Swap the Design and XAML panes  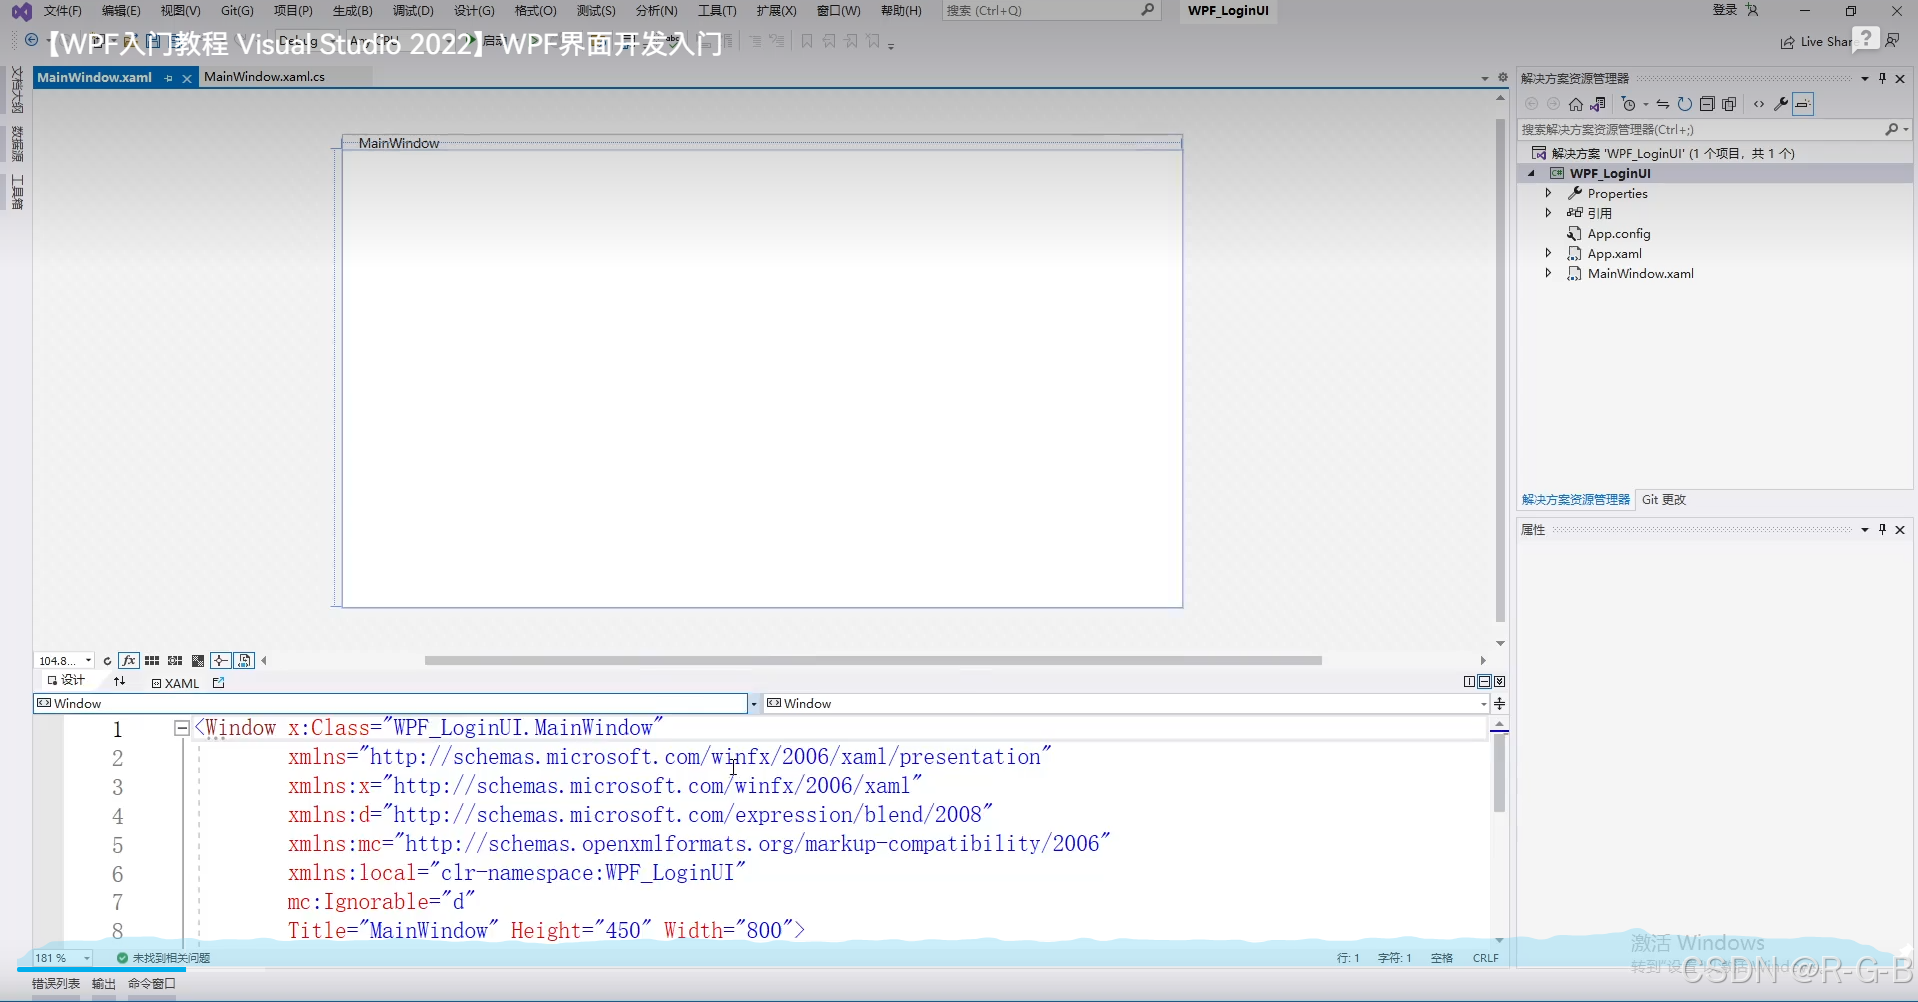(120, 682)
